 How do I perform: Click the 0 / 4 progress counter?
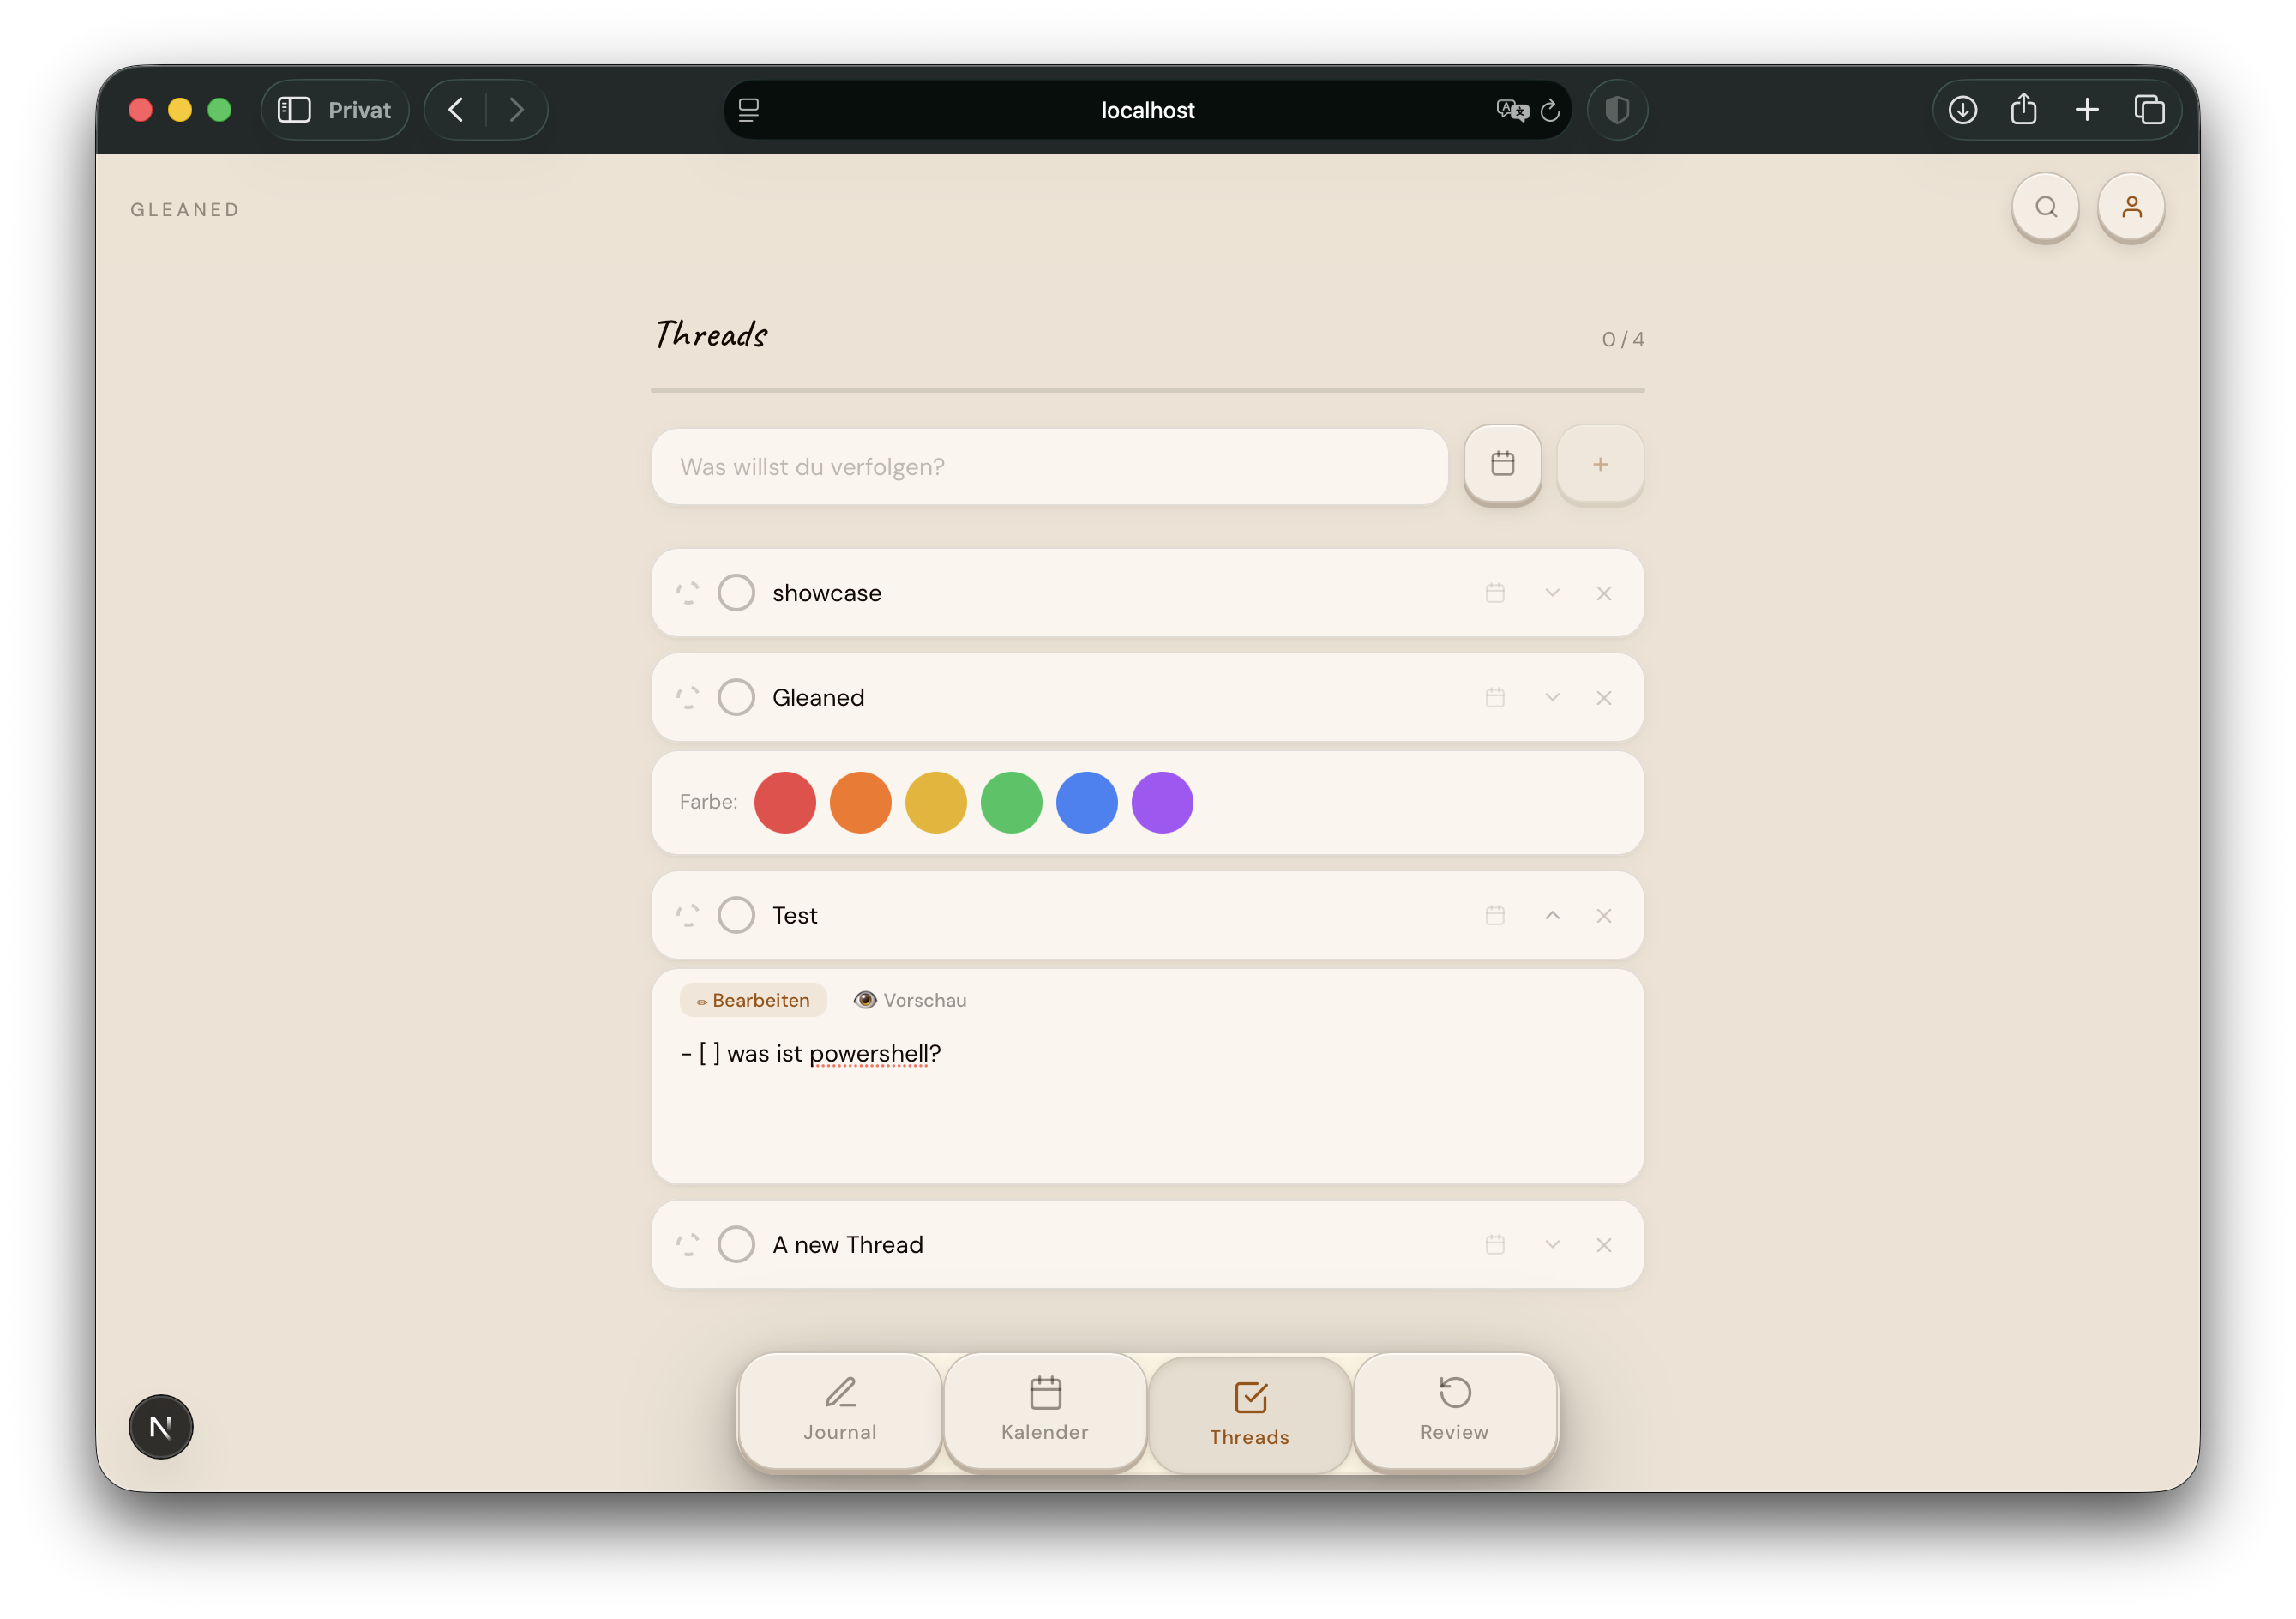coord(1623,339)
